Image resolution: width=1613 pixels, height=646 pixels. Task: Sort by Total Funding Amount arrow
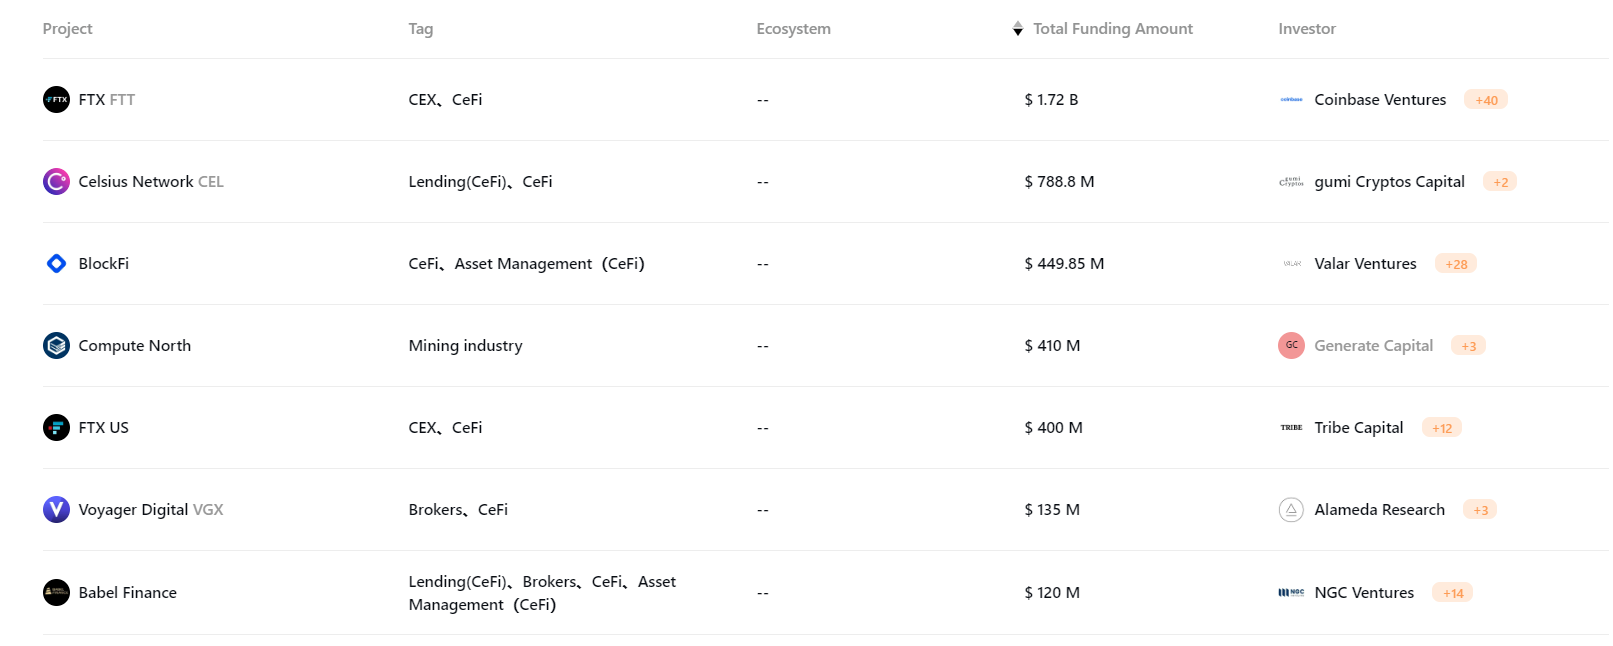click(1017, 29)
